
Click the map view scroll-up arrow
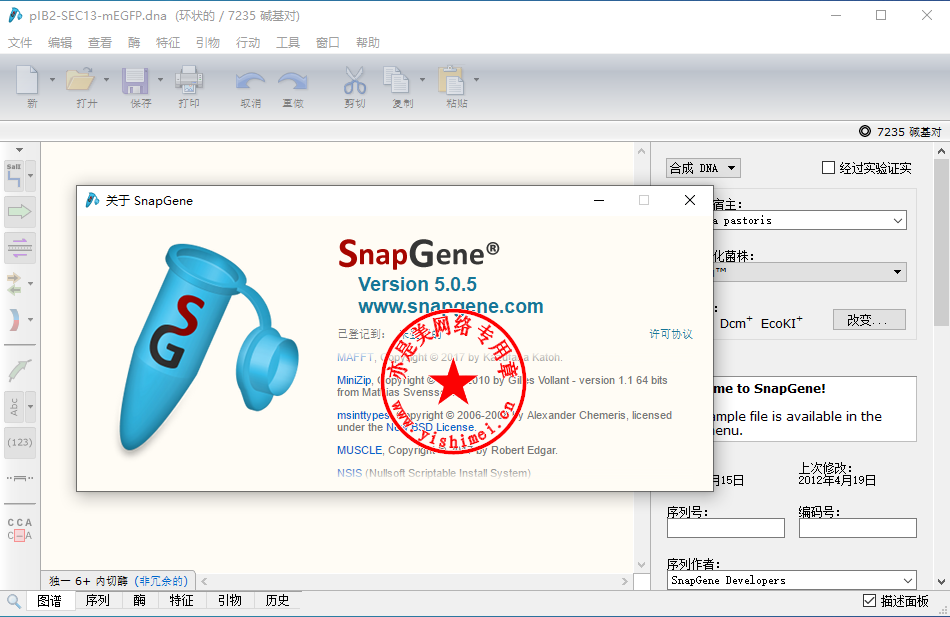642,152
